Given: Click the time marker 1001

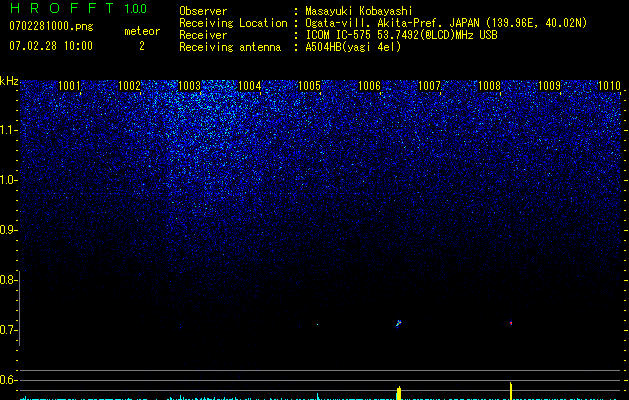Looking at the screenshot, I should point(69,85).
